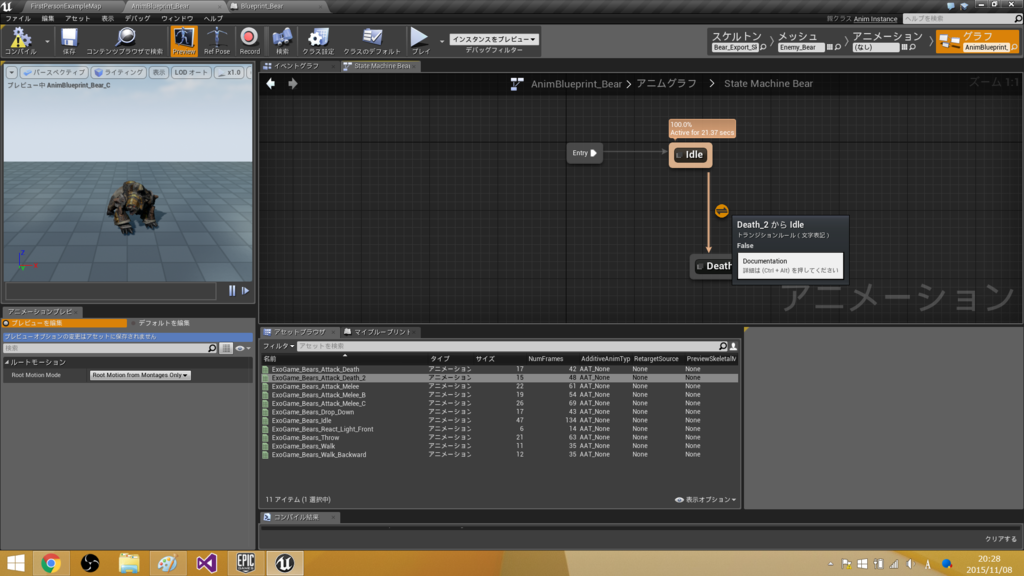Open the File menu

[x=18, y=18]
